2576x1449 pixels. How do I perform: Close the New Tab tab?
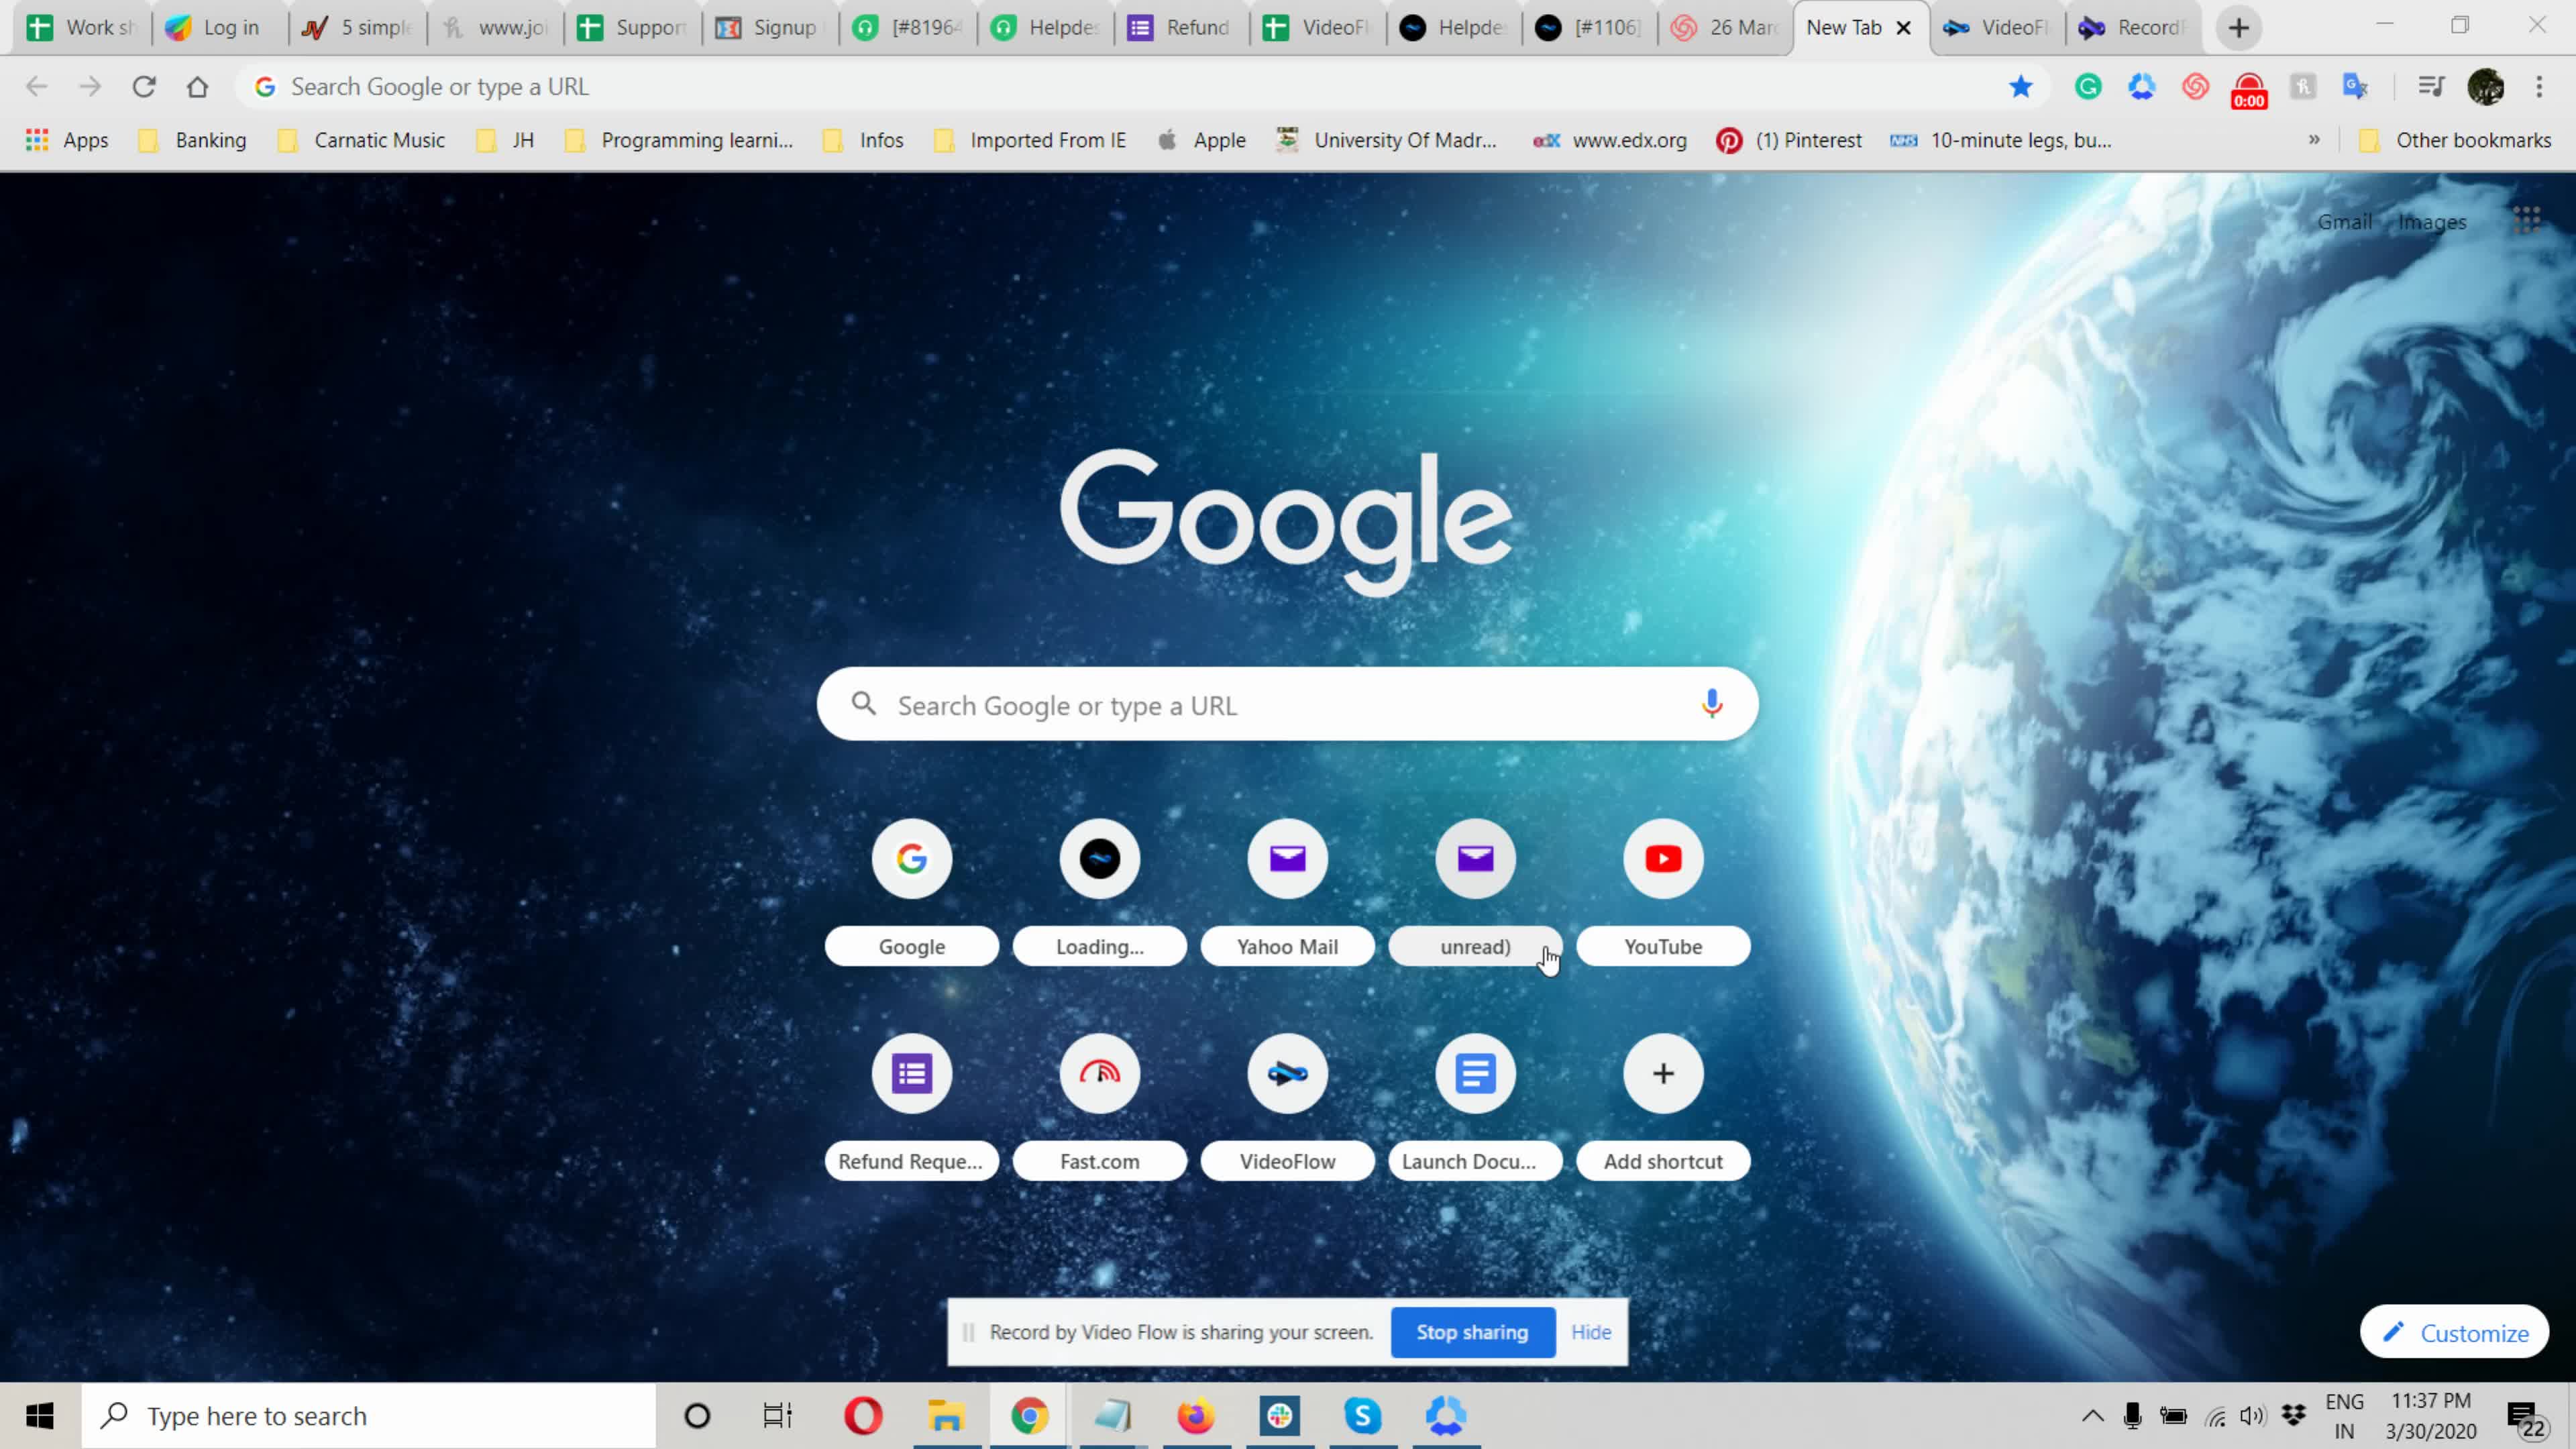point(1904,28)
